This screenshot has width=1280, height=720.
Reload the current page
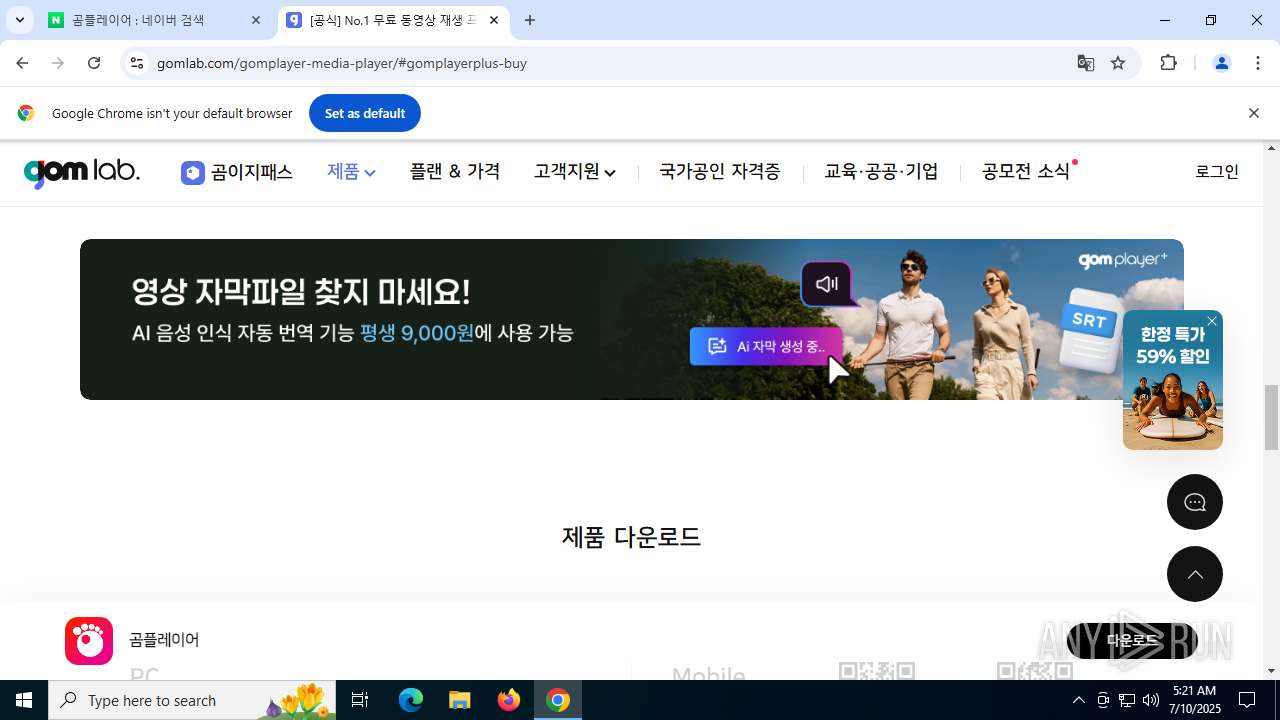94,63
